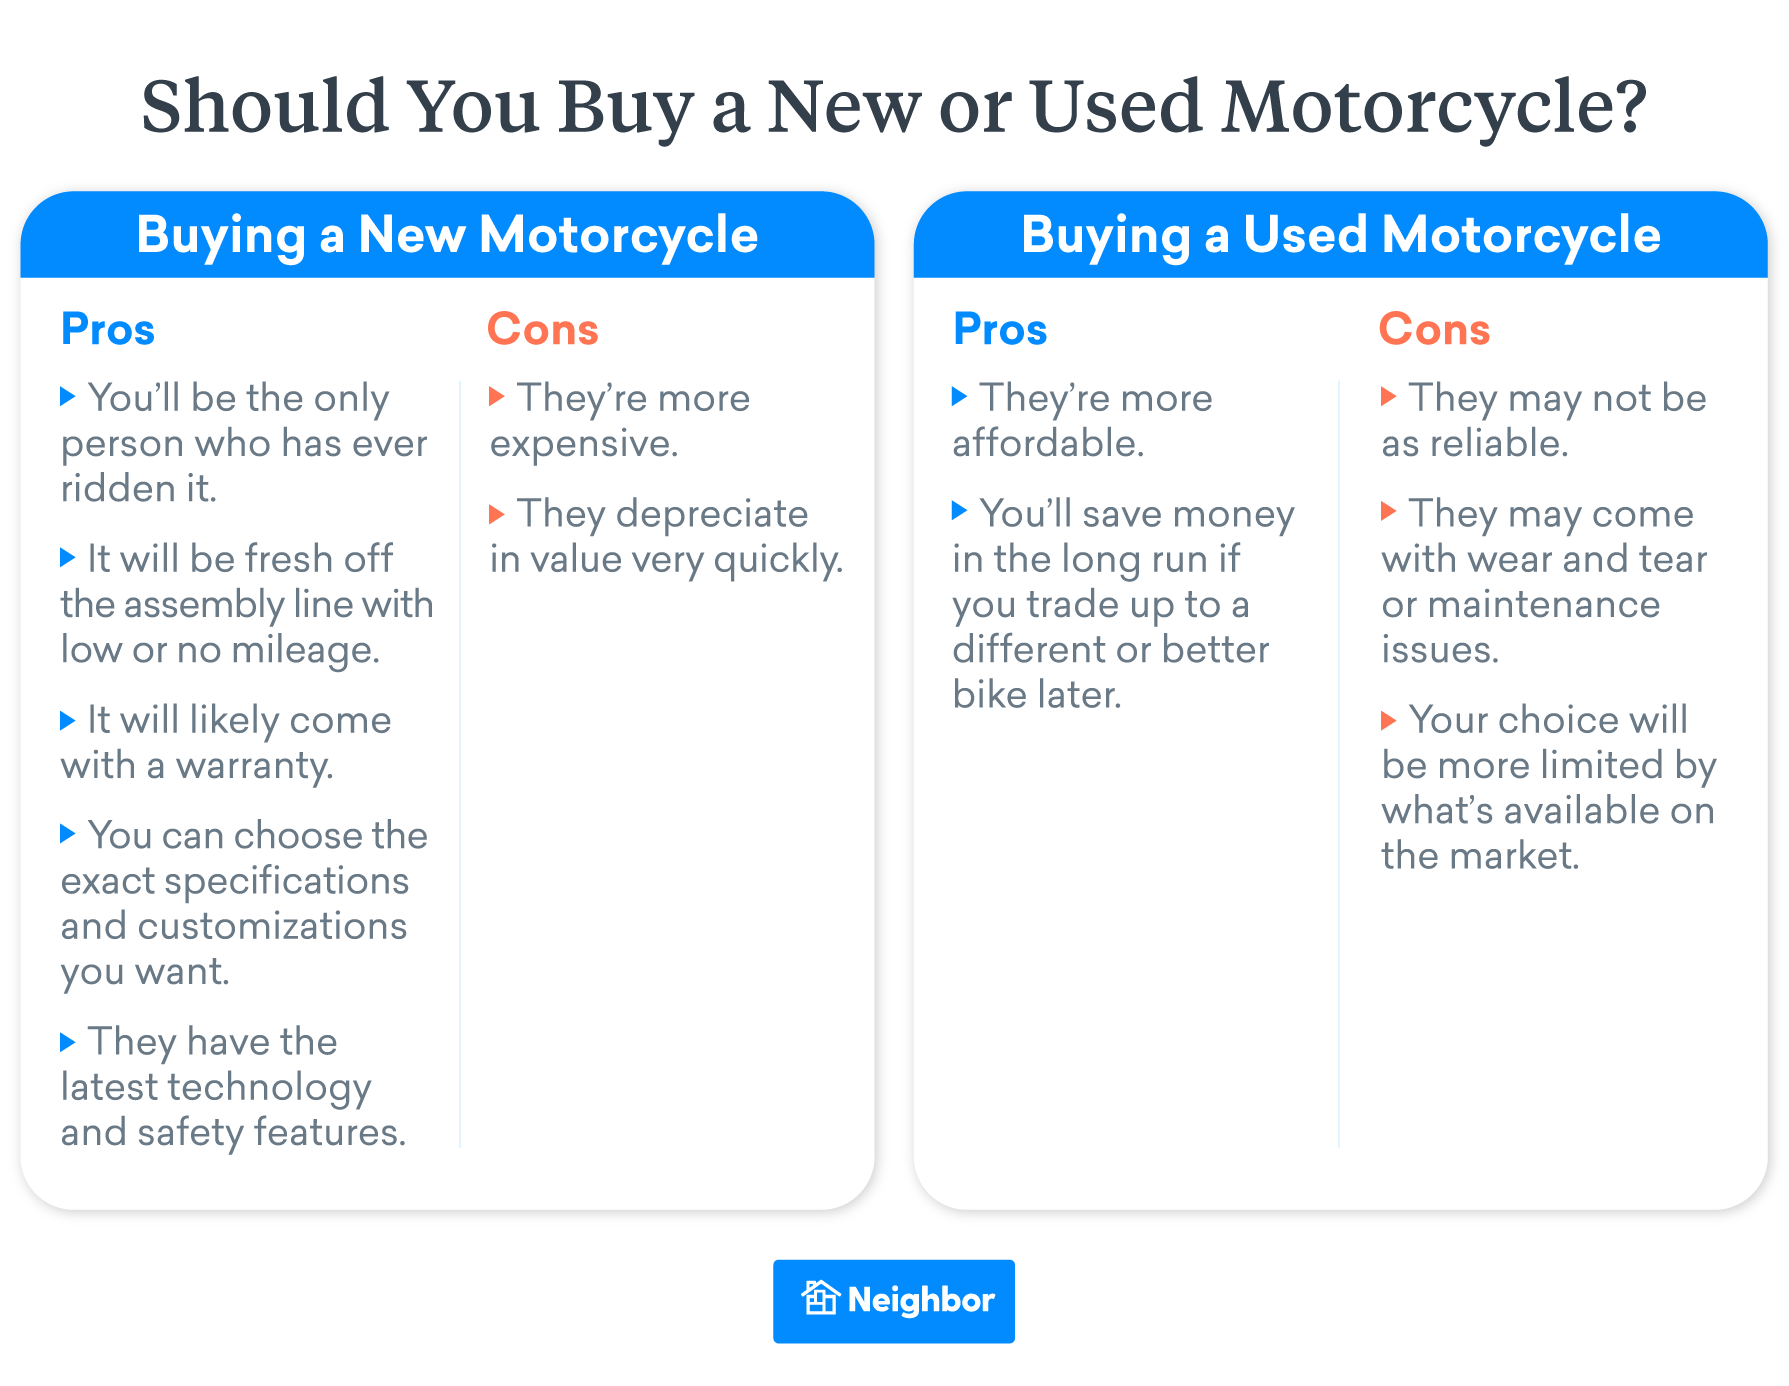Click the house icon in the Neighbor logo
This screenshot has width=1789, height=1386.
820,1298
